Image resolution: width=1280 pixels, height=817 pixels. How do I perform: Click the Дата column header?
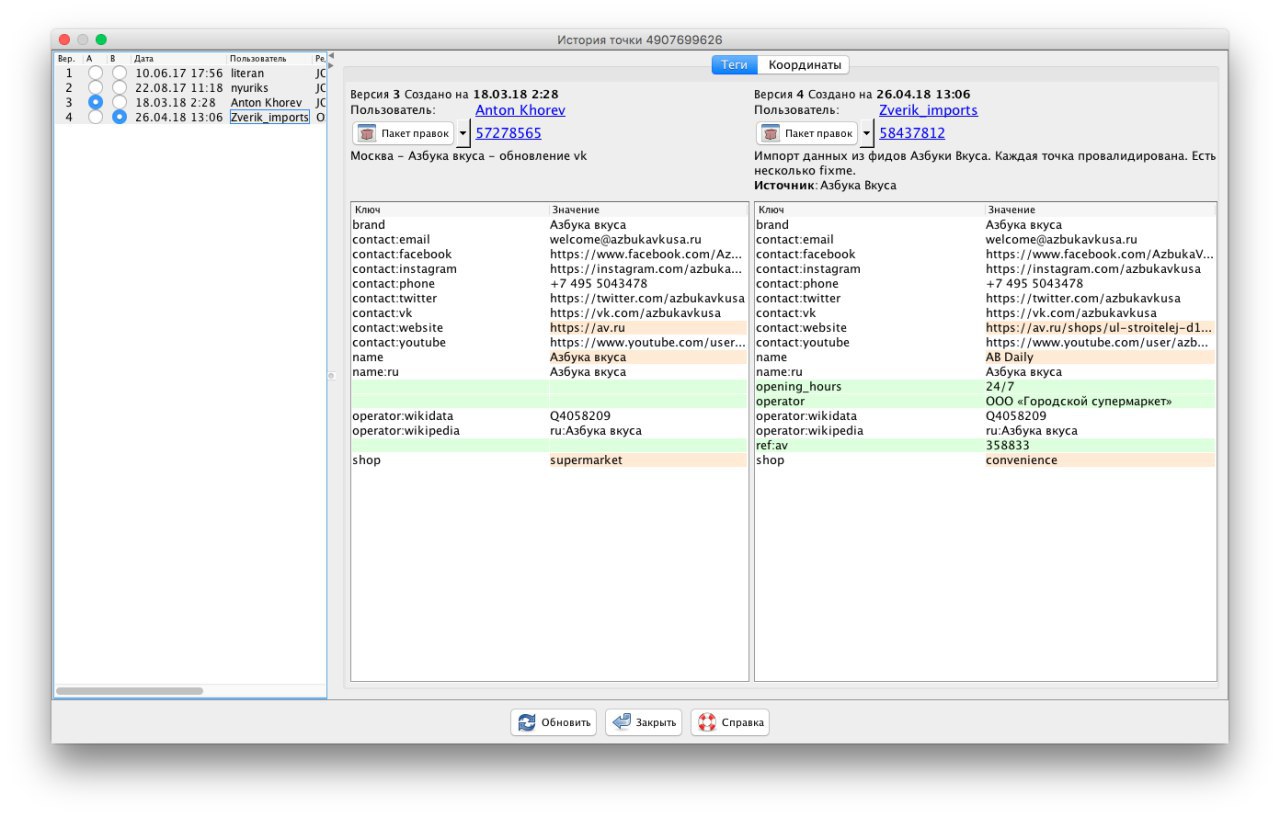pos(180,59)
